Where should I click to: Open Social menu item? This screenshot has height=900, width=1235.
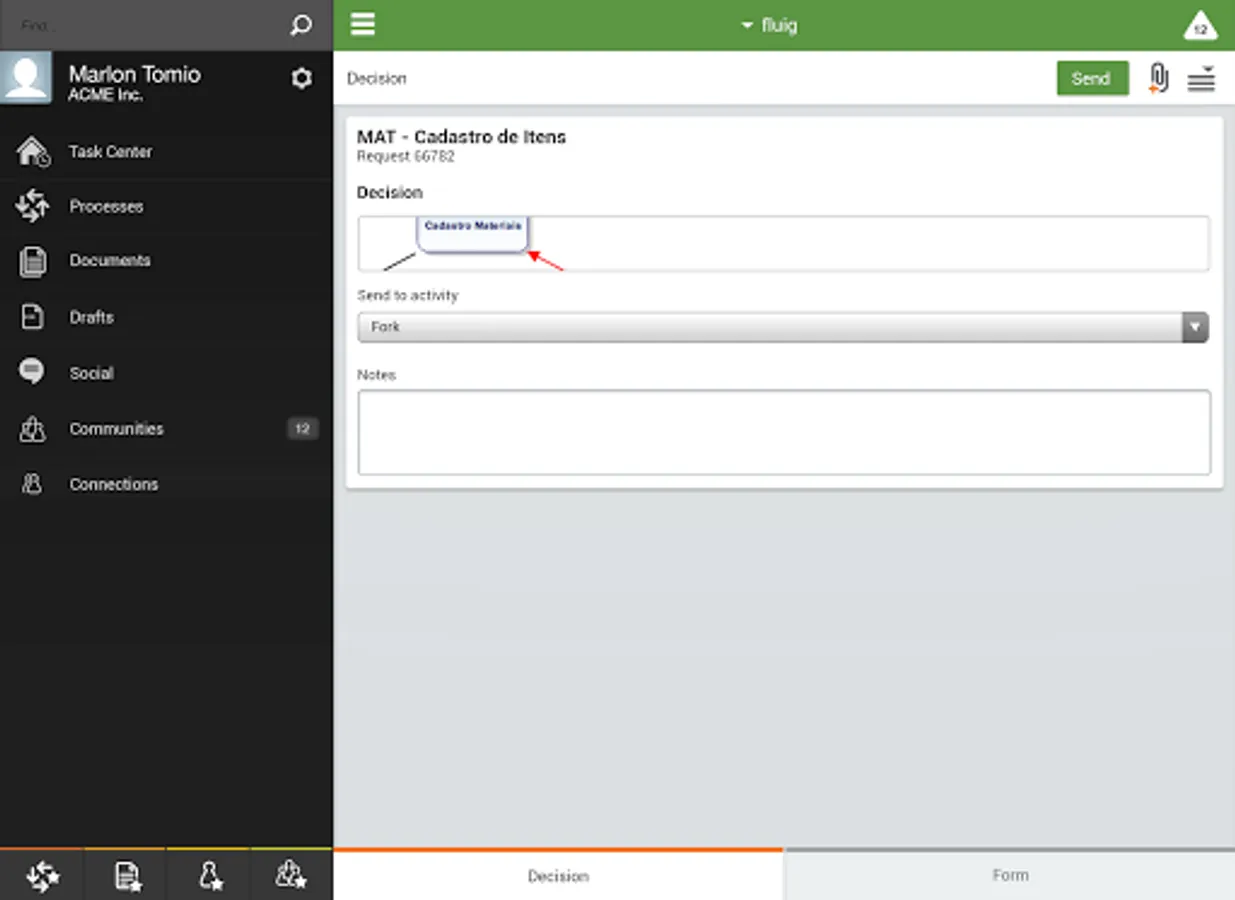coord(166,372)
